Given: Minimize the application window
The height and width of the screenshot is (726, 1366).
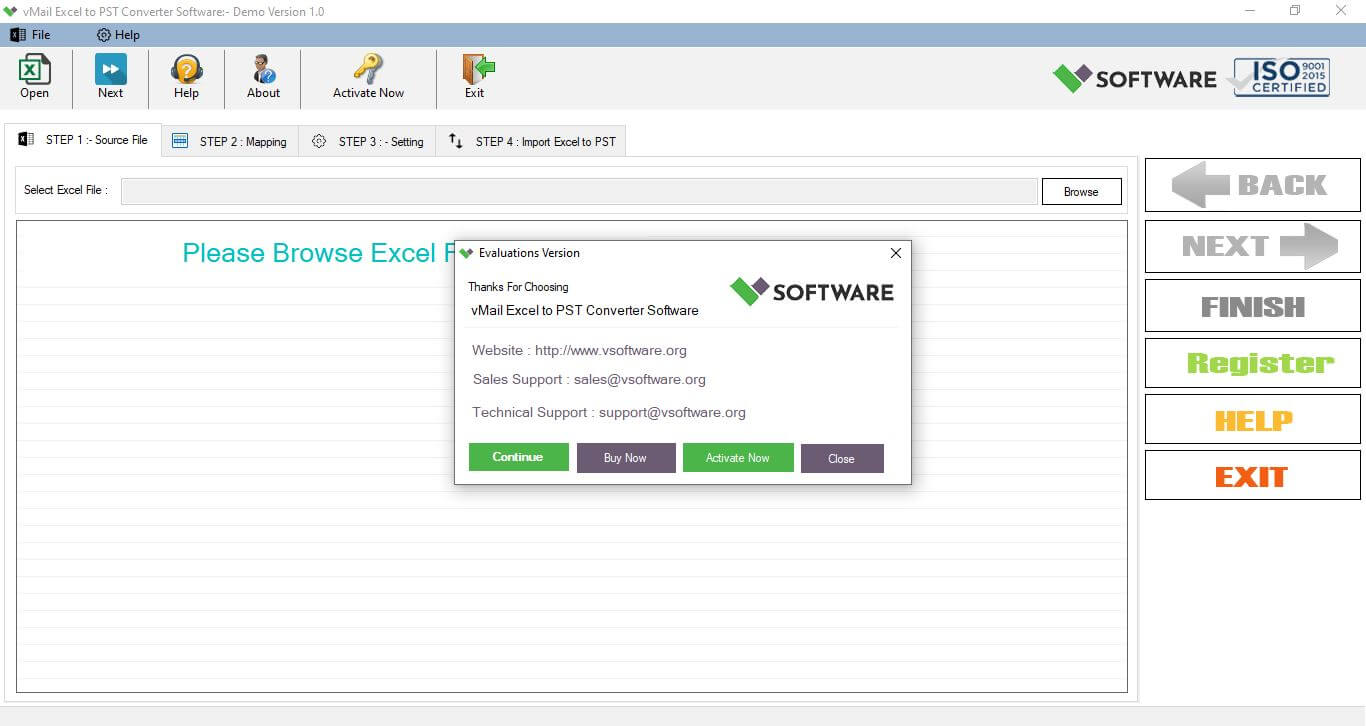Looking at the screenshot, I should tap(1250, 11).
